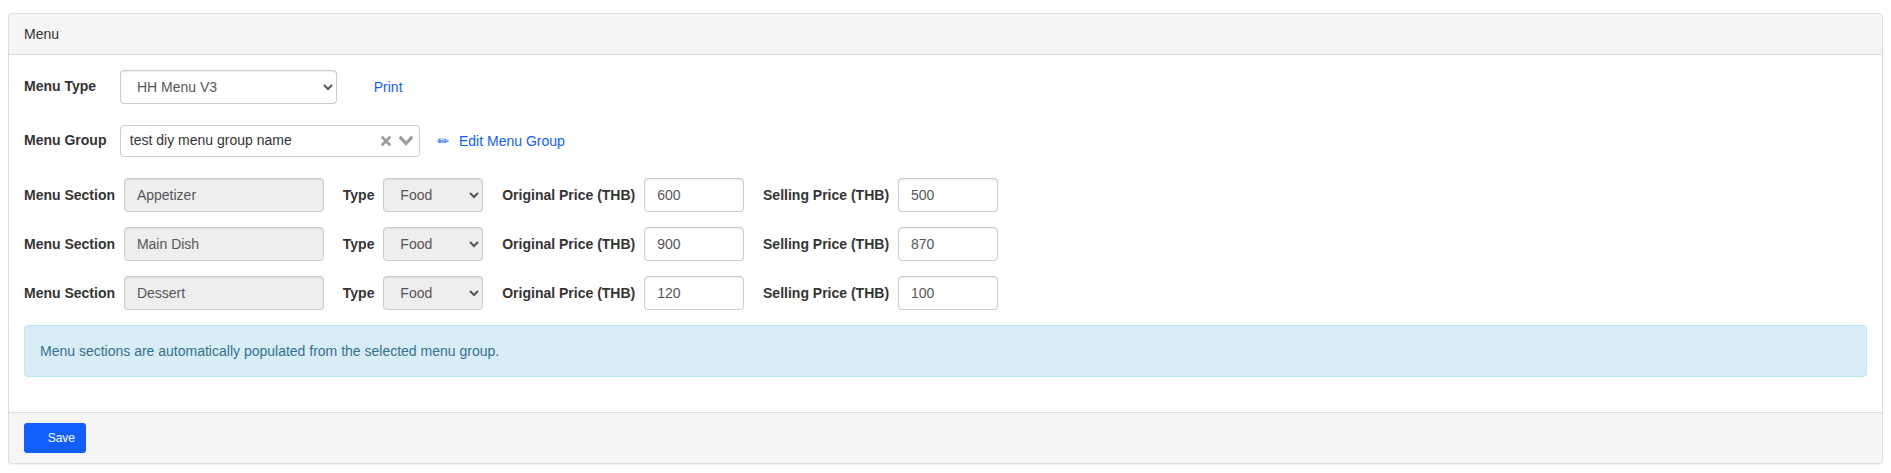
Task: Open Type dropdown for Main Dish section
Action: pyautogui.click(x=432, y=244)
